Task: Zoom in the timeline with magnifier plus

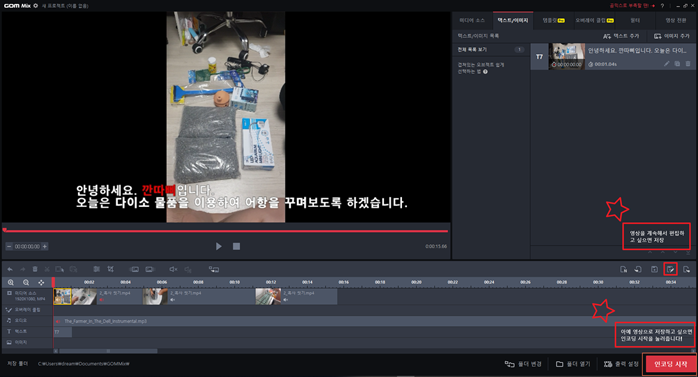Action: pyautogui.click(x=11, y=283)
